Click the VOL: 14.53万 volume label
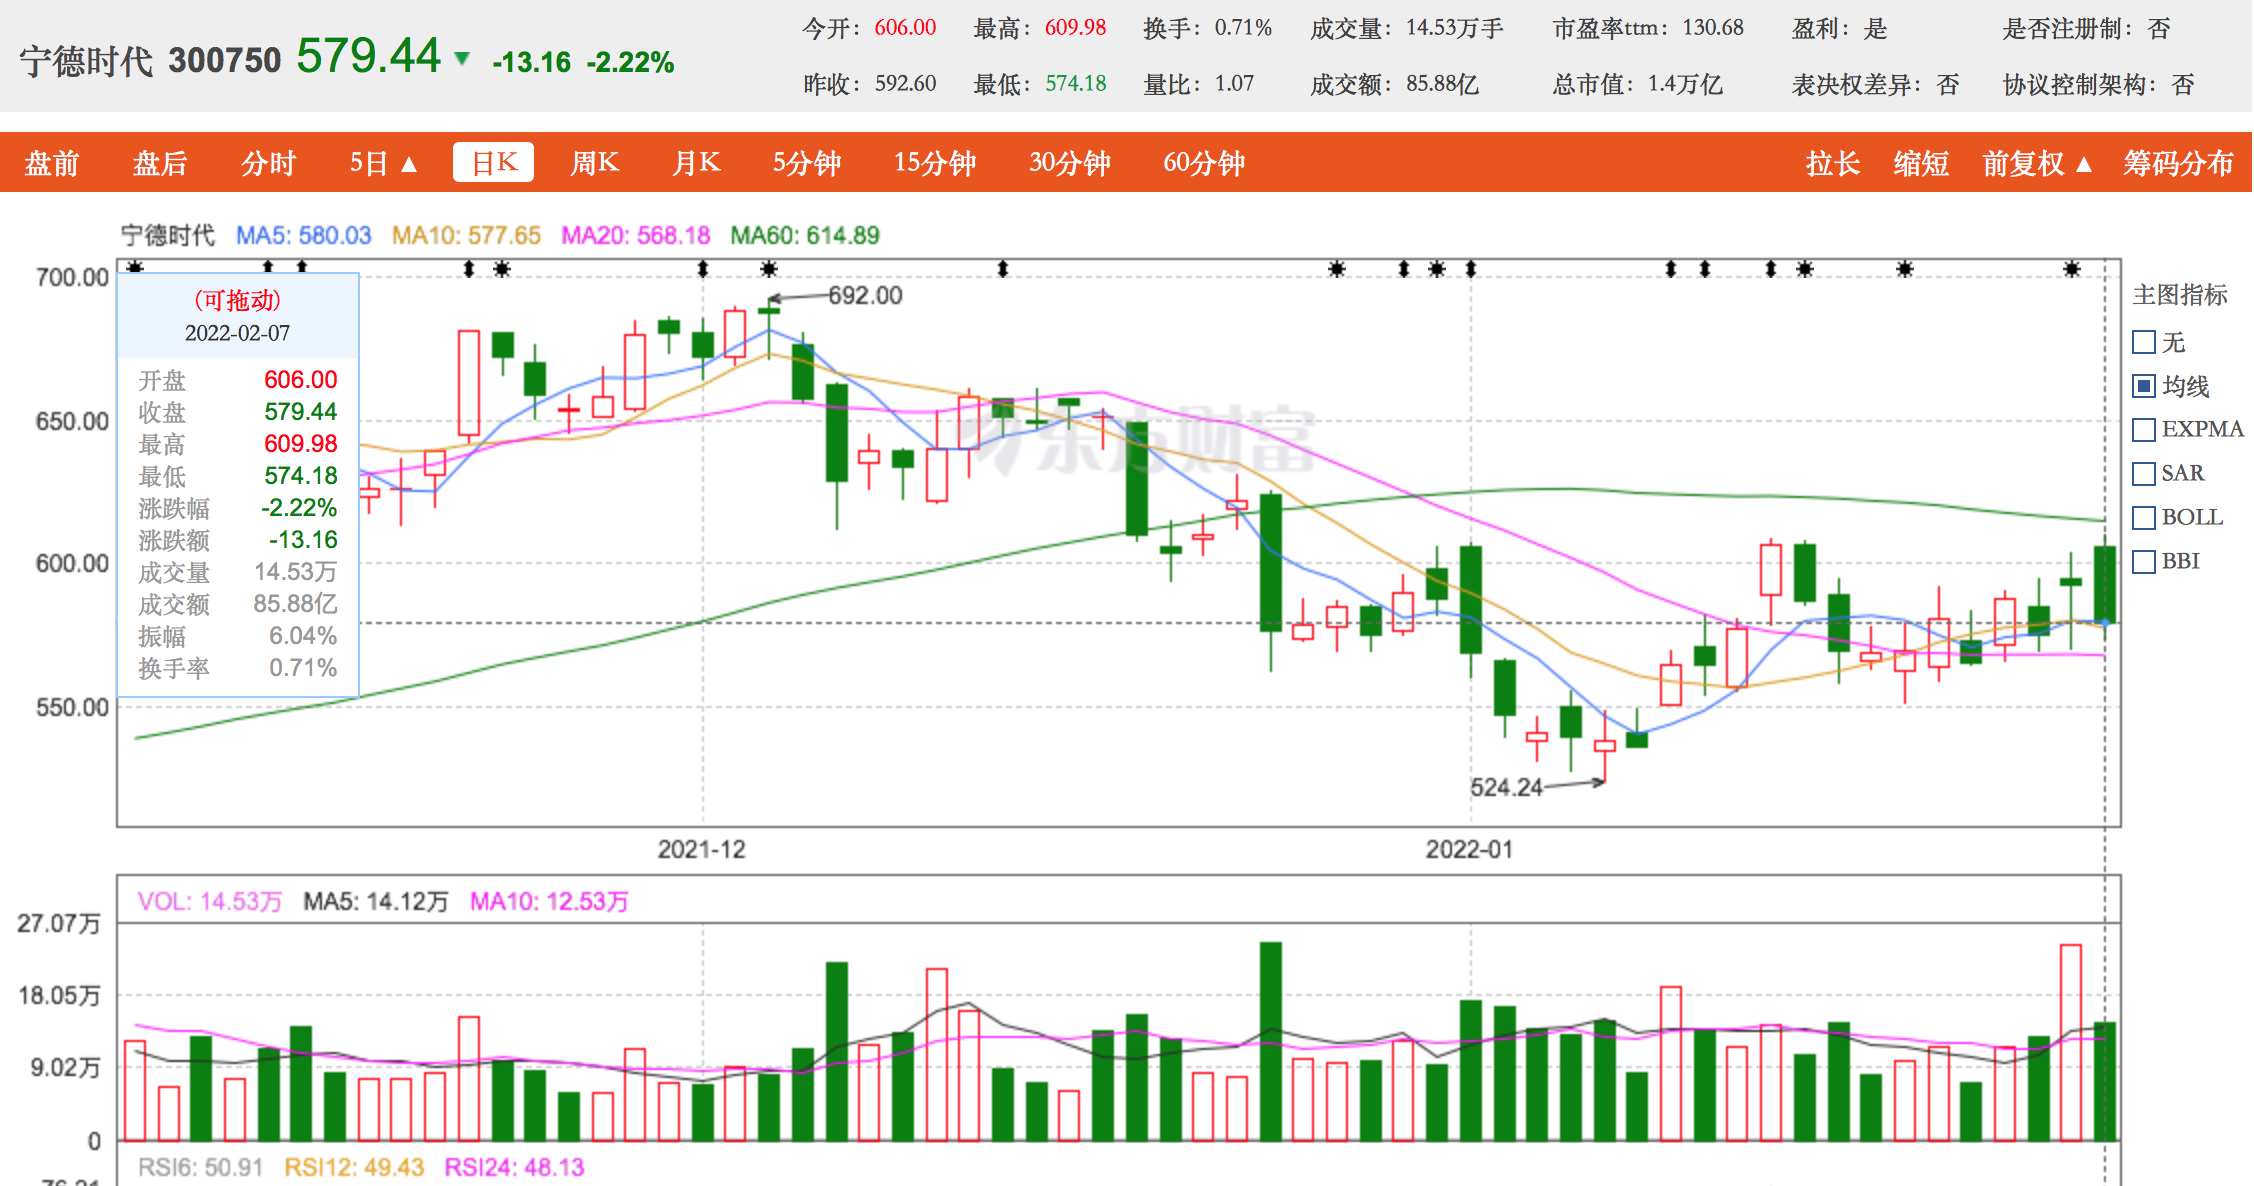 pyautogui.click(x=209, y=901)
